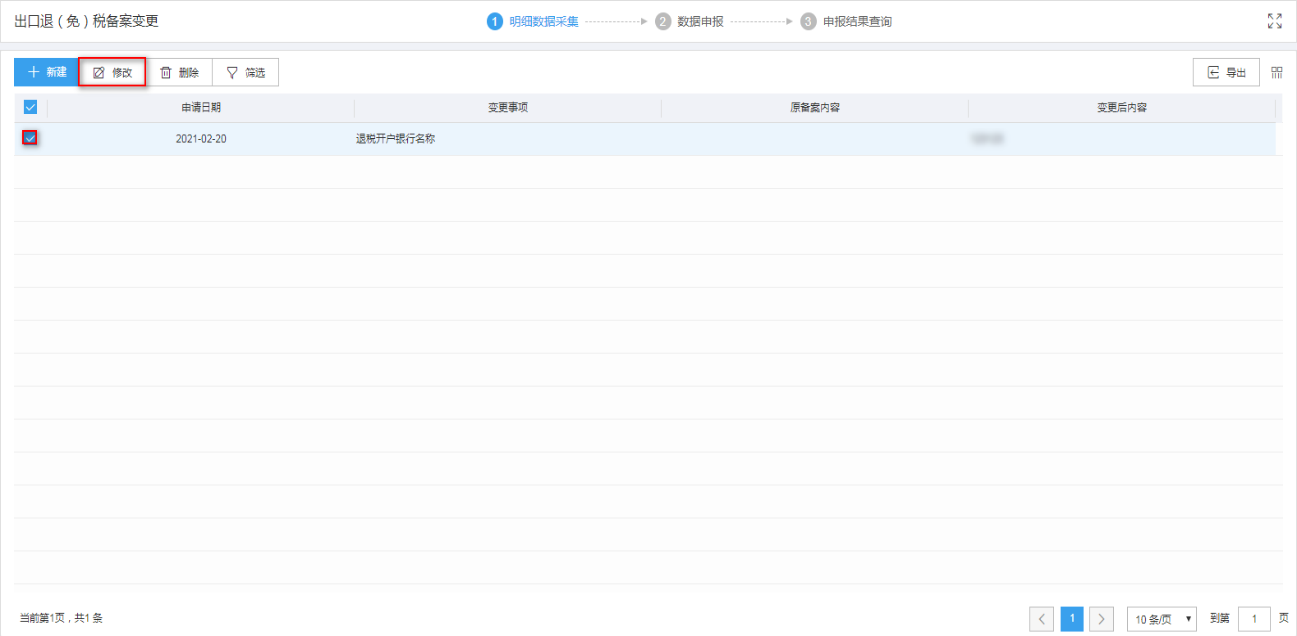
Task: Switch to step 3 申报结果查询
Action: 807,19
